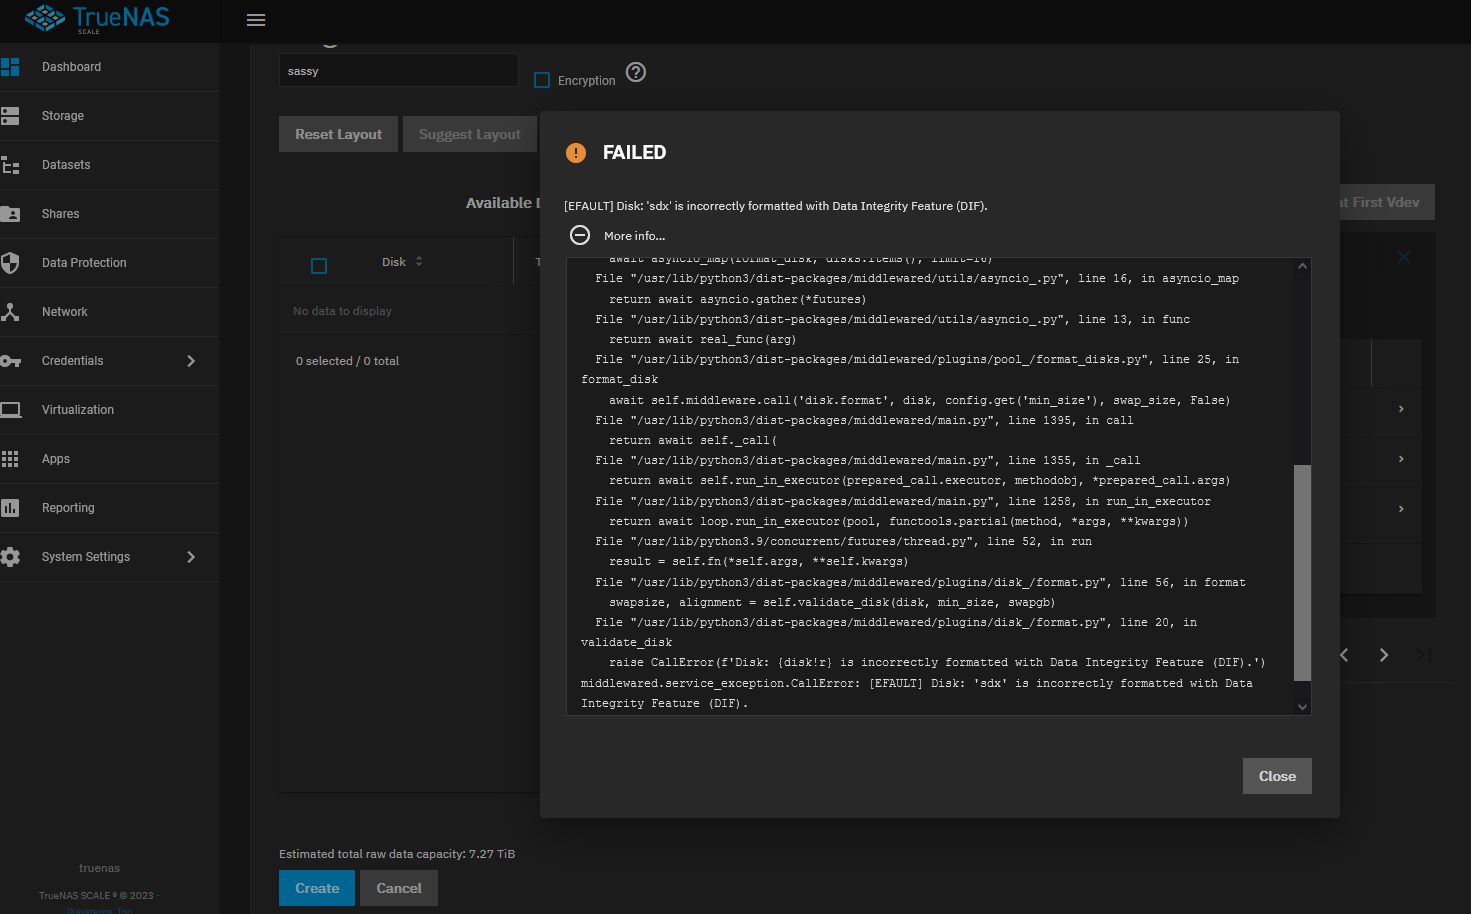Expand the System Settings submenu chevron
This screenshot has height=914, width=1471.
[191, 557]
